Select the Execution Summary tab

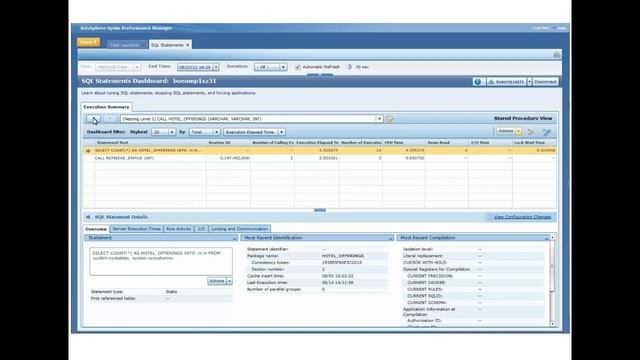(x=107, y=107)
